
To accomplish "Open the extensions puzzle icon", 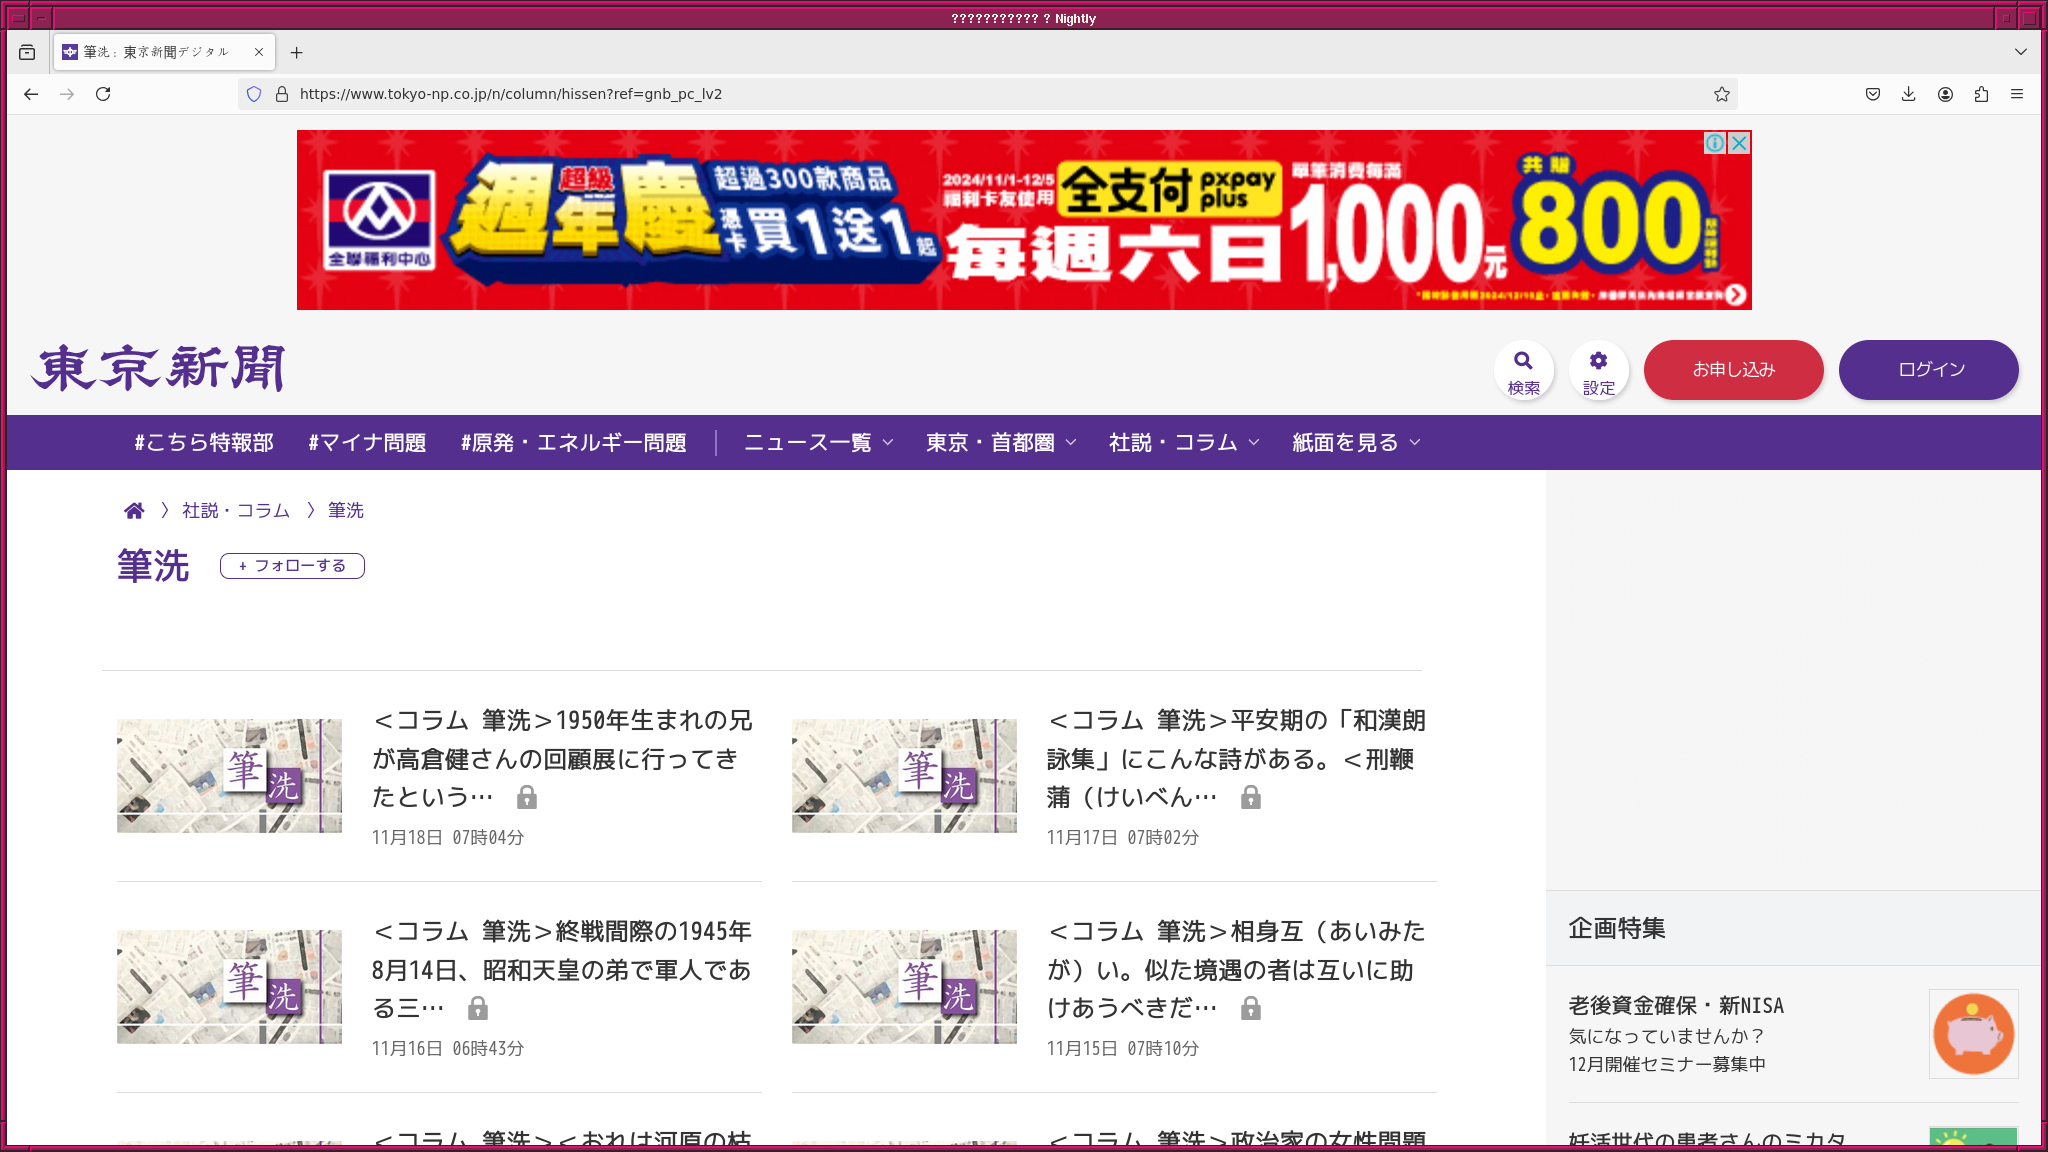I will click(1981, 94).
